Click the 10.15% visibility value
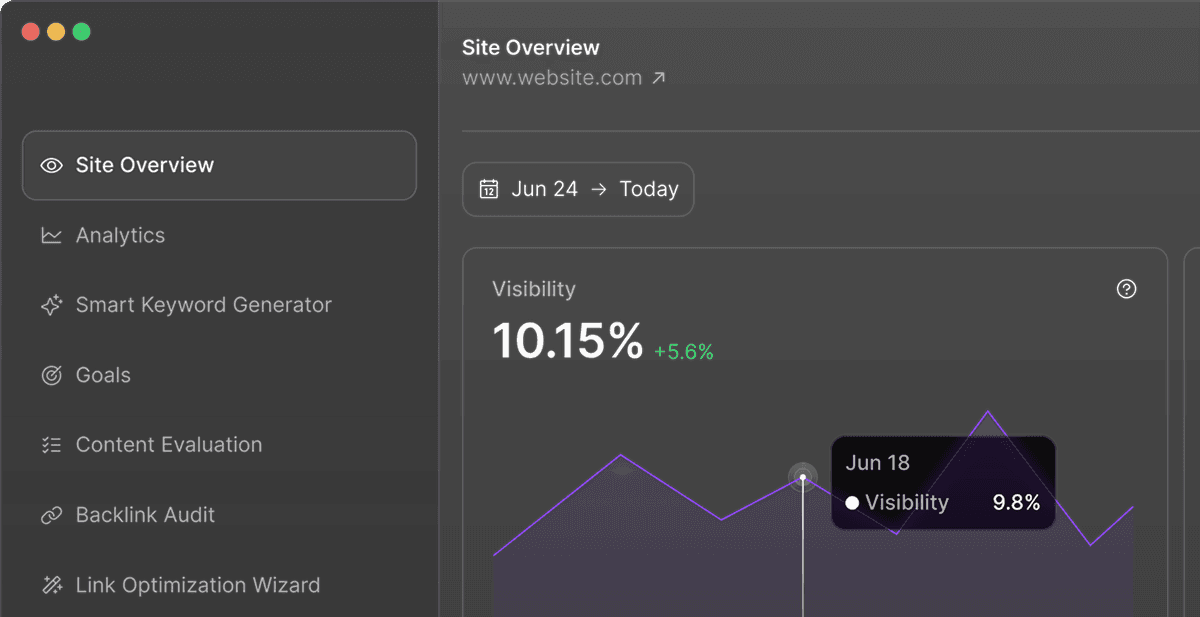 tap(568, 341)
